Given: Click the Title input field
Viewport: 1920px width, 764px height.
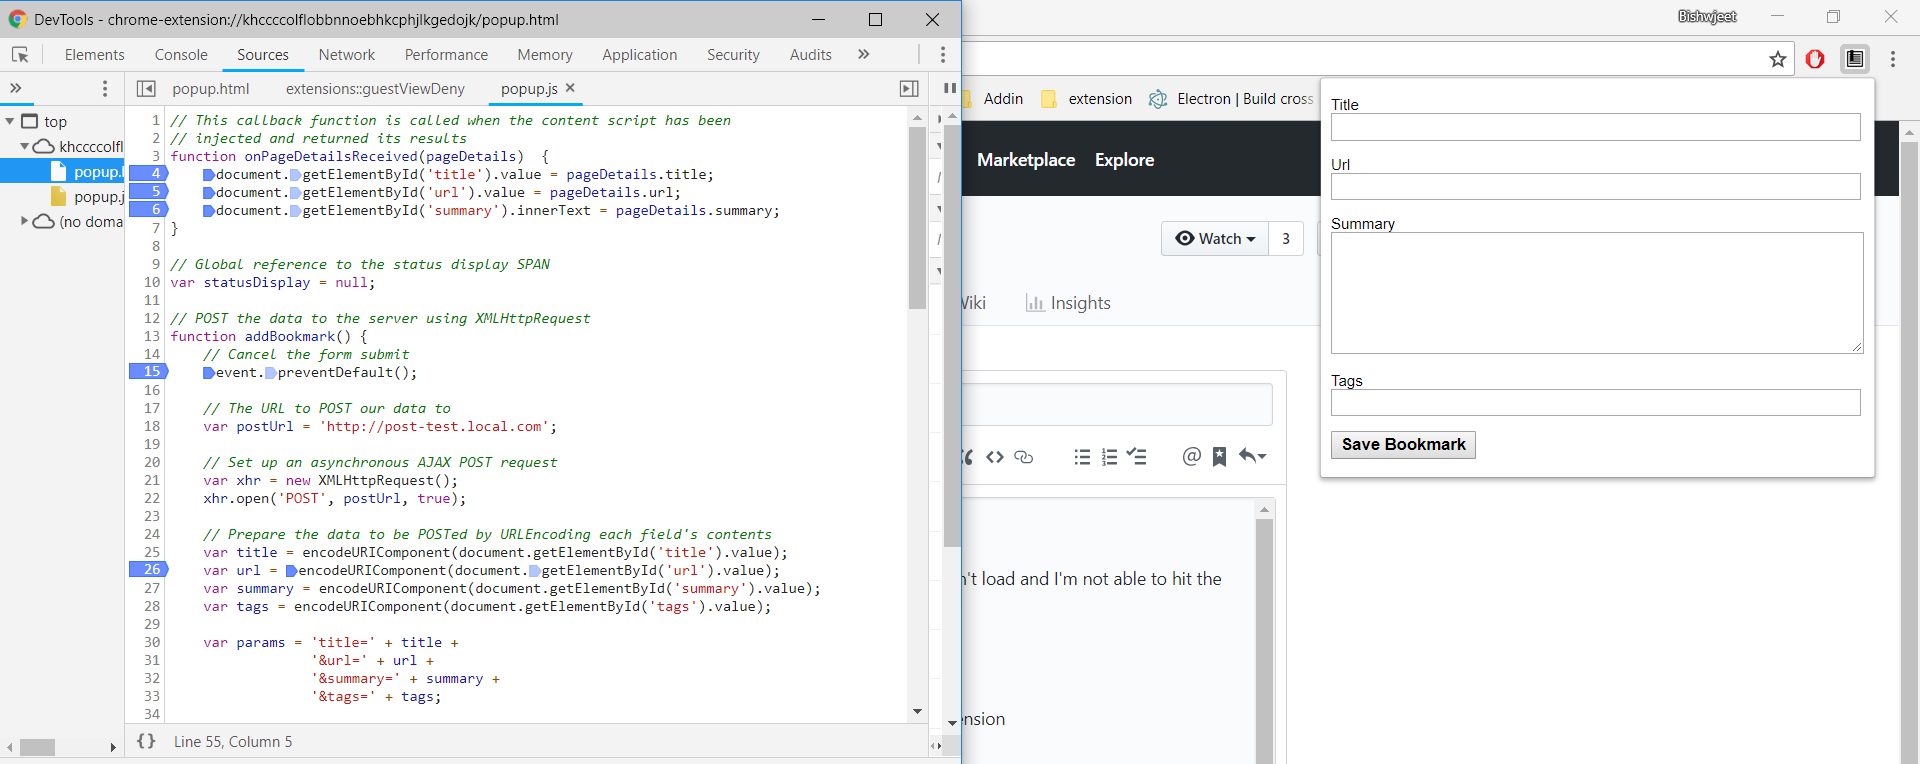Looking at the screenshot, I should click(1595, 127).
